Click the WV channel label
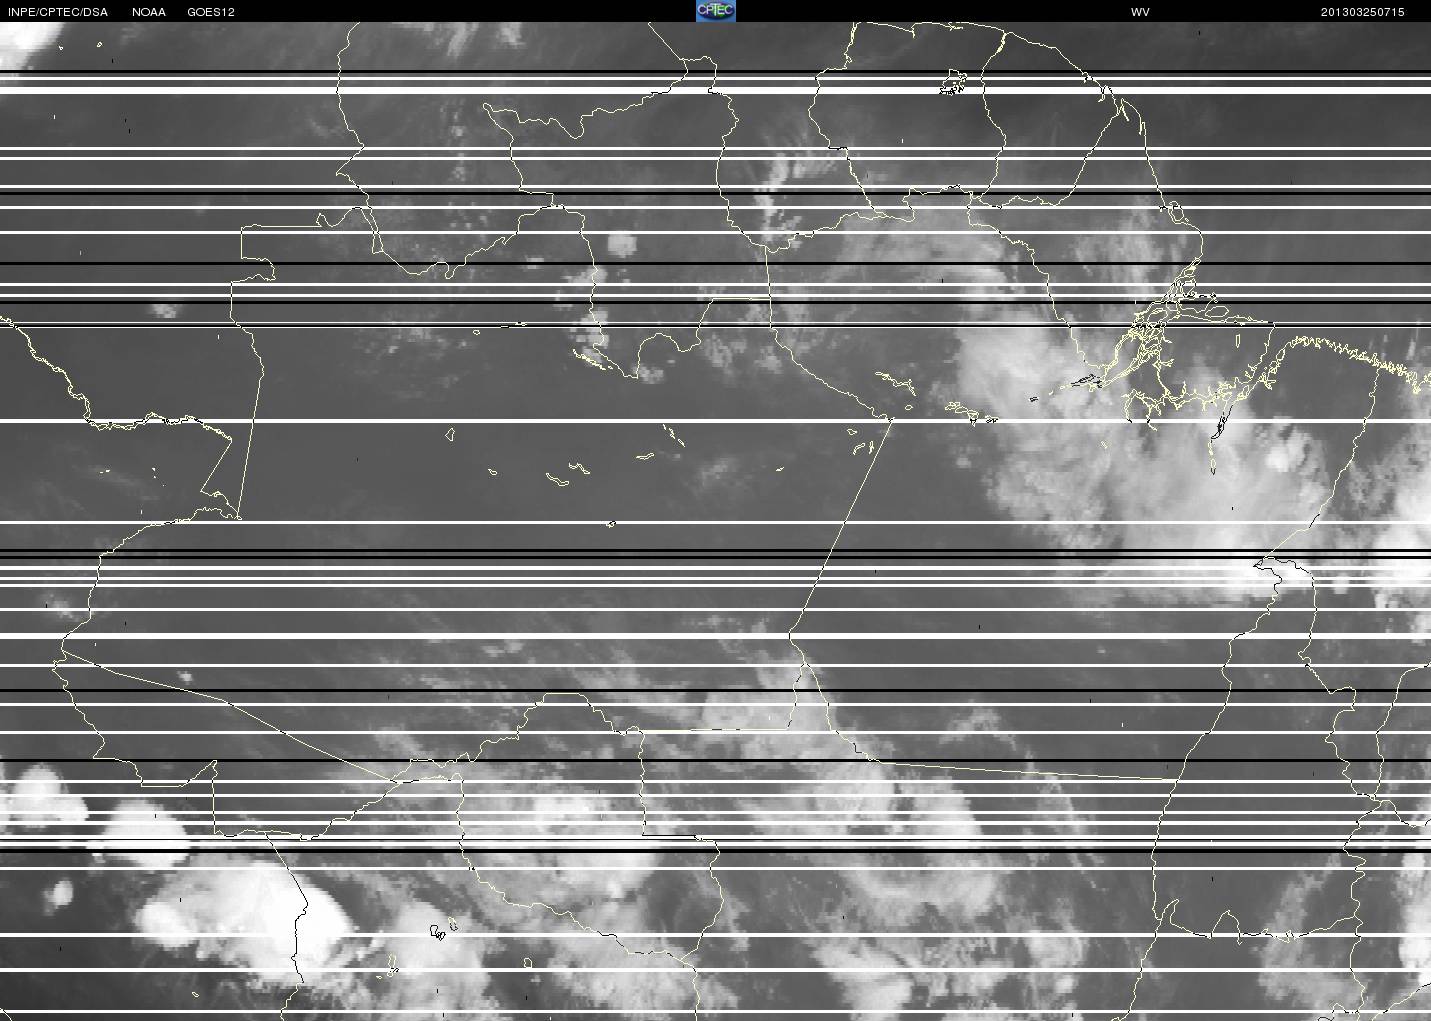Viewport: 1431px width, 1021px height. tap(1140, 12)
